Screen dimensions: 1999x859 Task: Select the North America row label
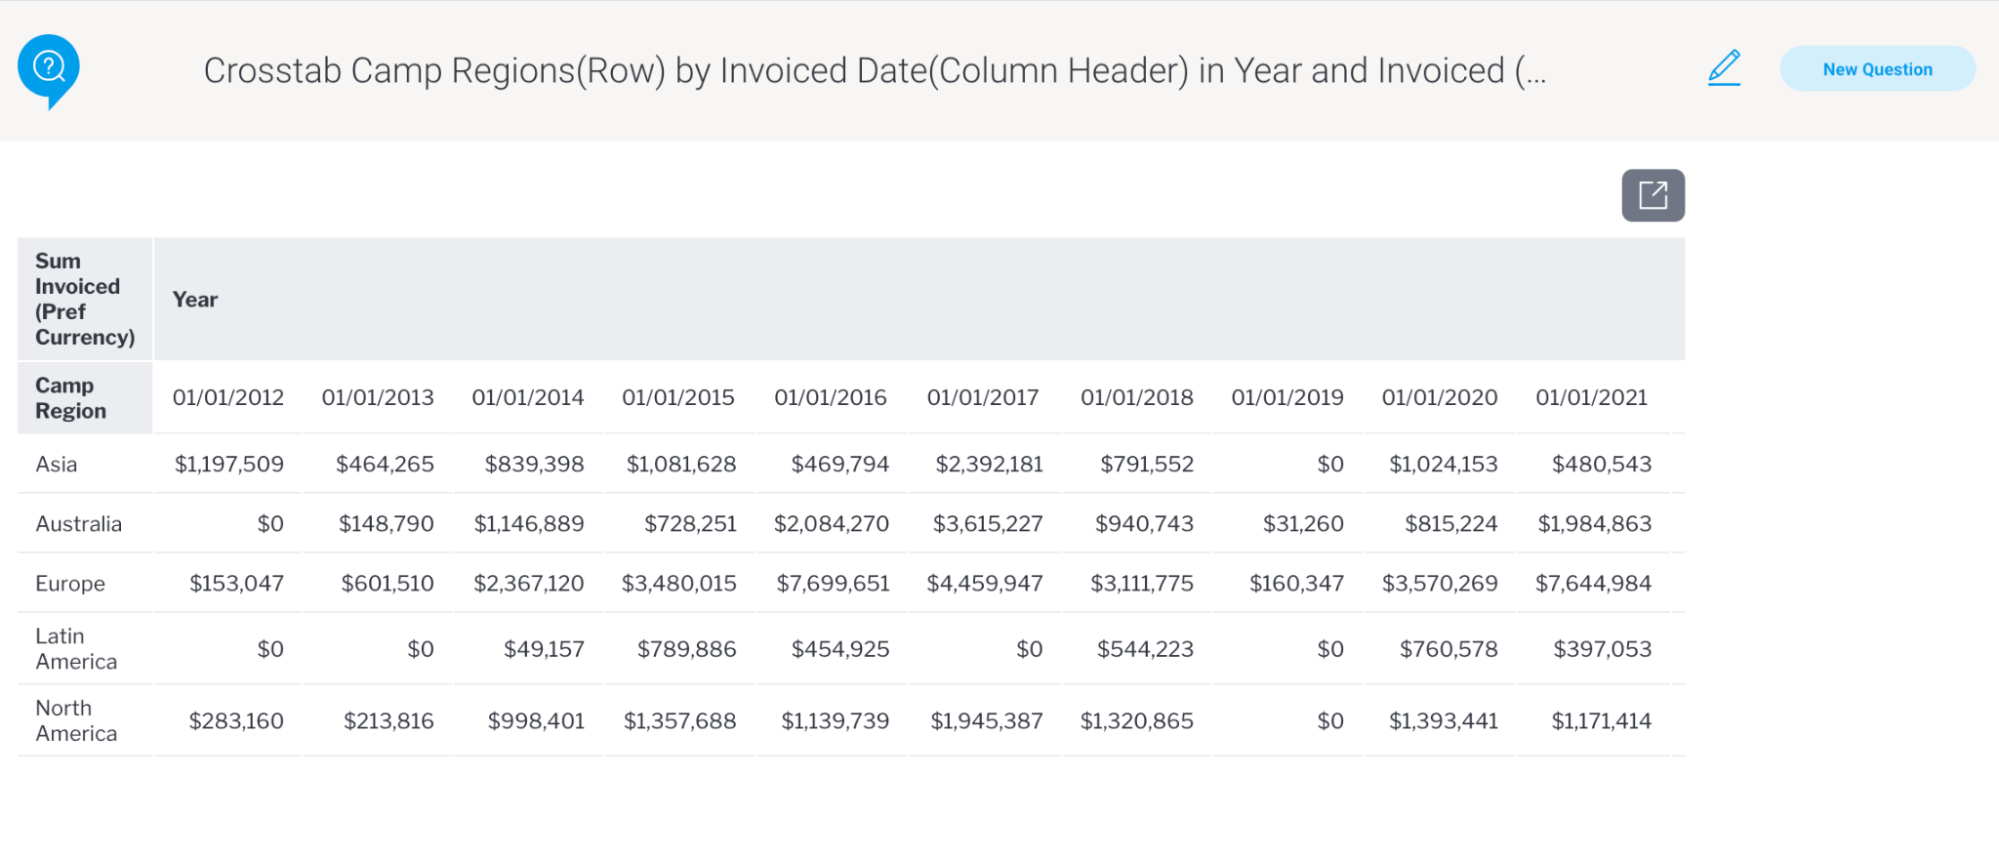(x=76, y=721)
